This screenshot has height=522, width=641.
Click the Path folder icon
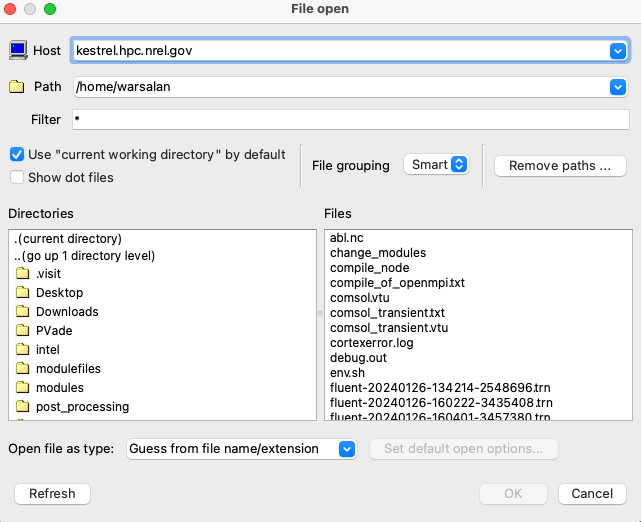click(x=17, y=87)
